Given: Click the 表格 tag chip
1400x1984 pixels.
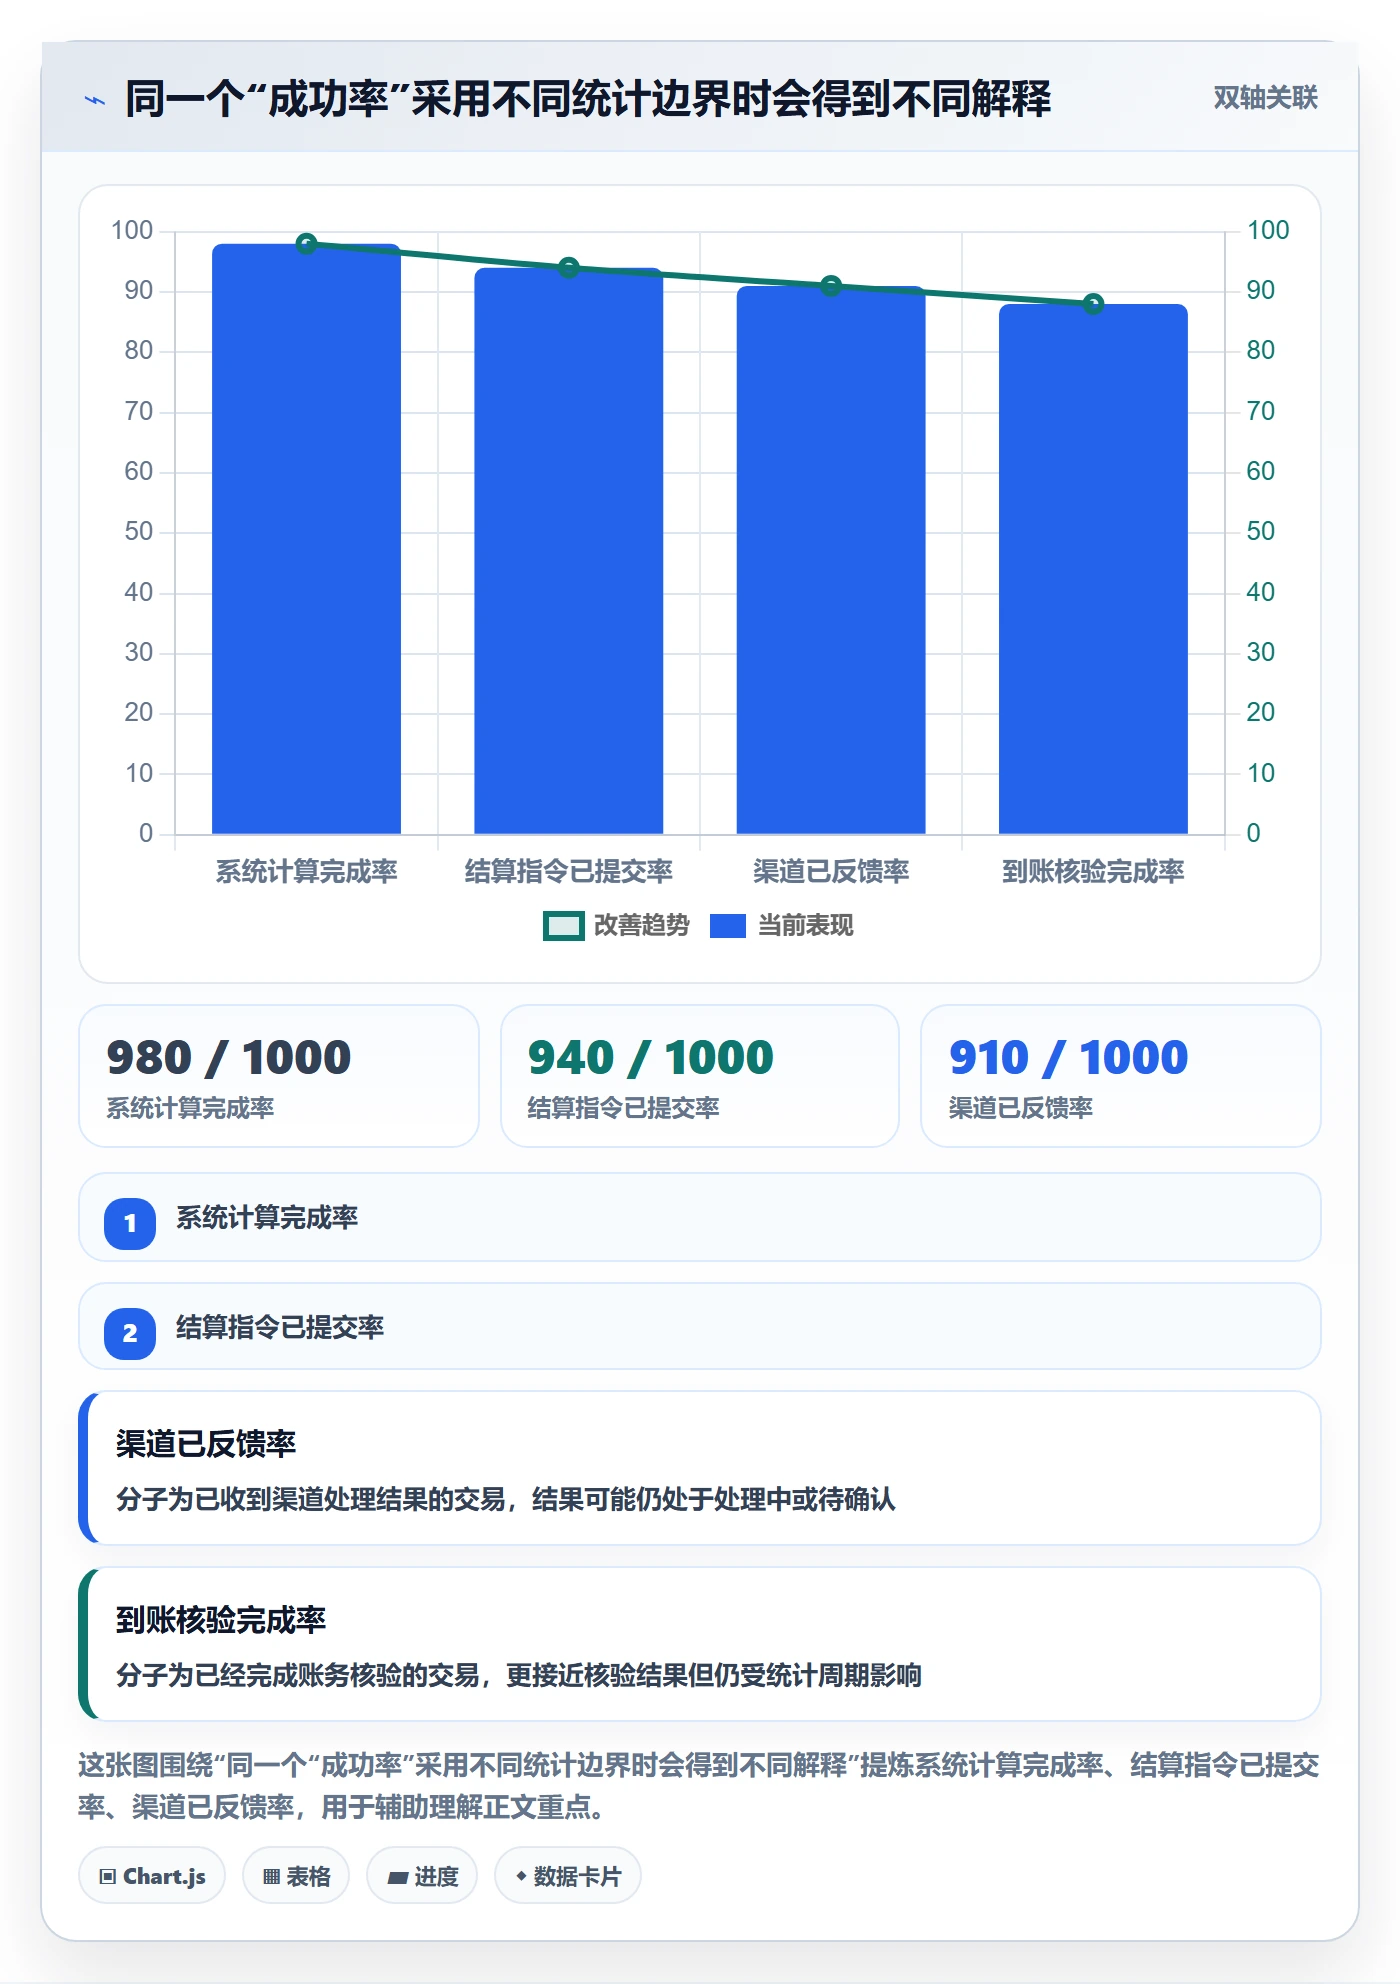Looking at the screenshot, I should [x=296, y=1876].
